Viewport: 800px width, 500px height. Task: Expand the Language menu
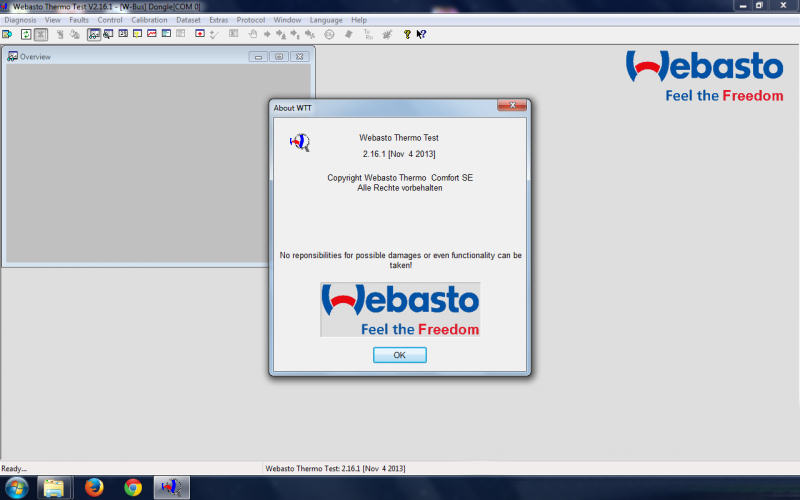326,20
